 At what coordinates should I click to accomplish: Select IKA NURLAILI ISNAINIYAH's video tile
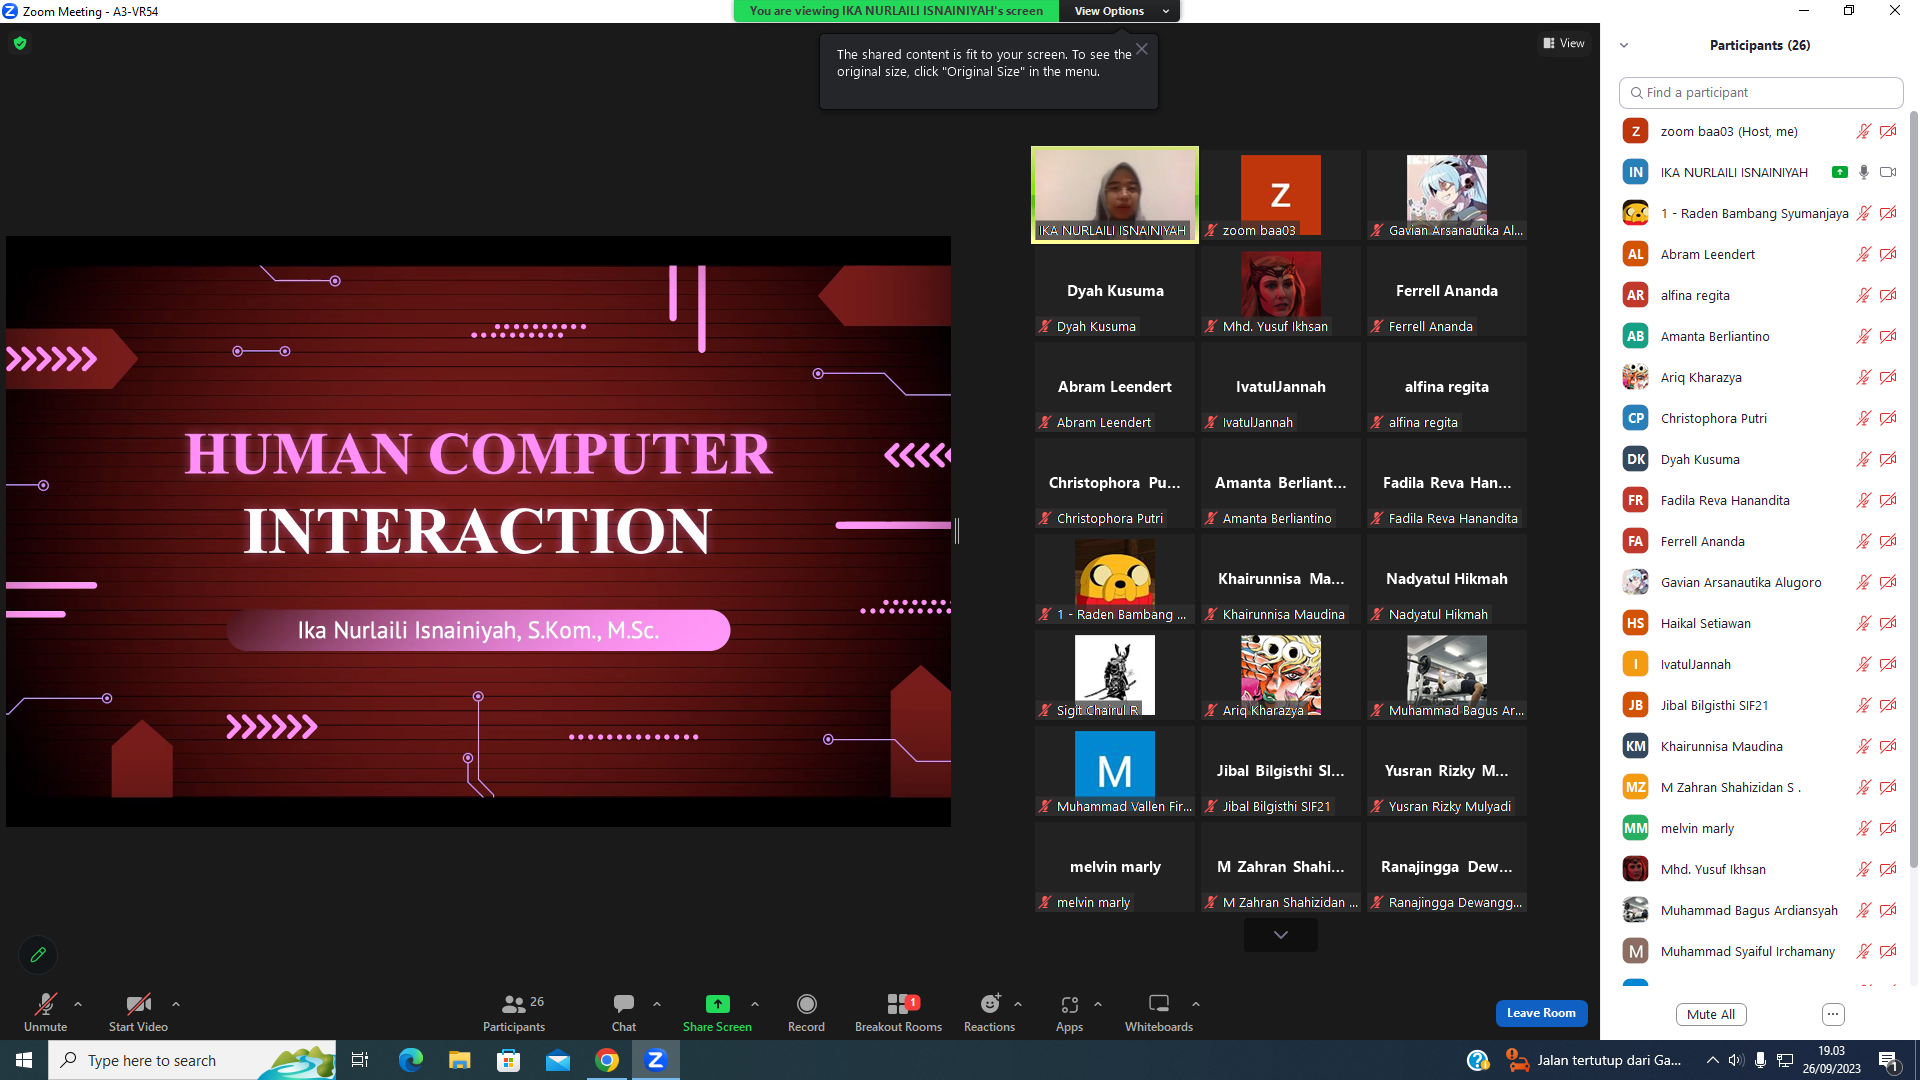click(1115, 195)
